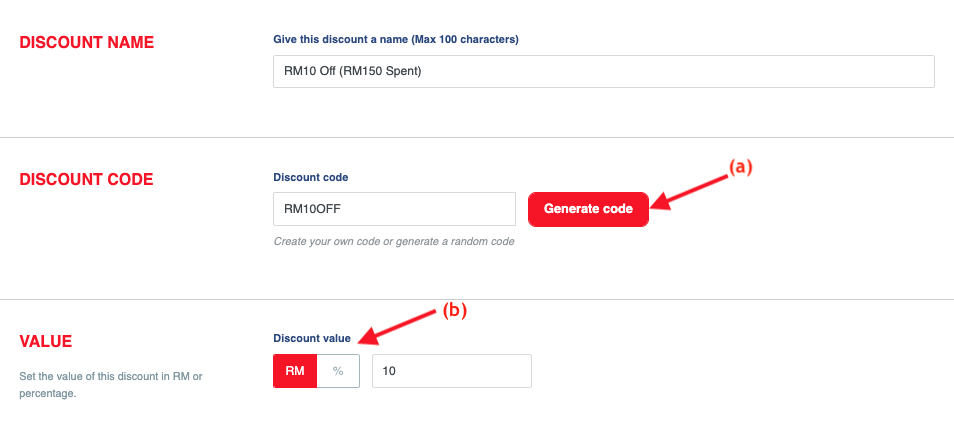Click the "Discount value" field label
Viewport: 954px width, 435px height.
(312, 338)
